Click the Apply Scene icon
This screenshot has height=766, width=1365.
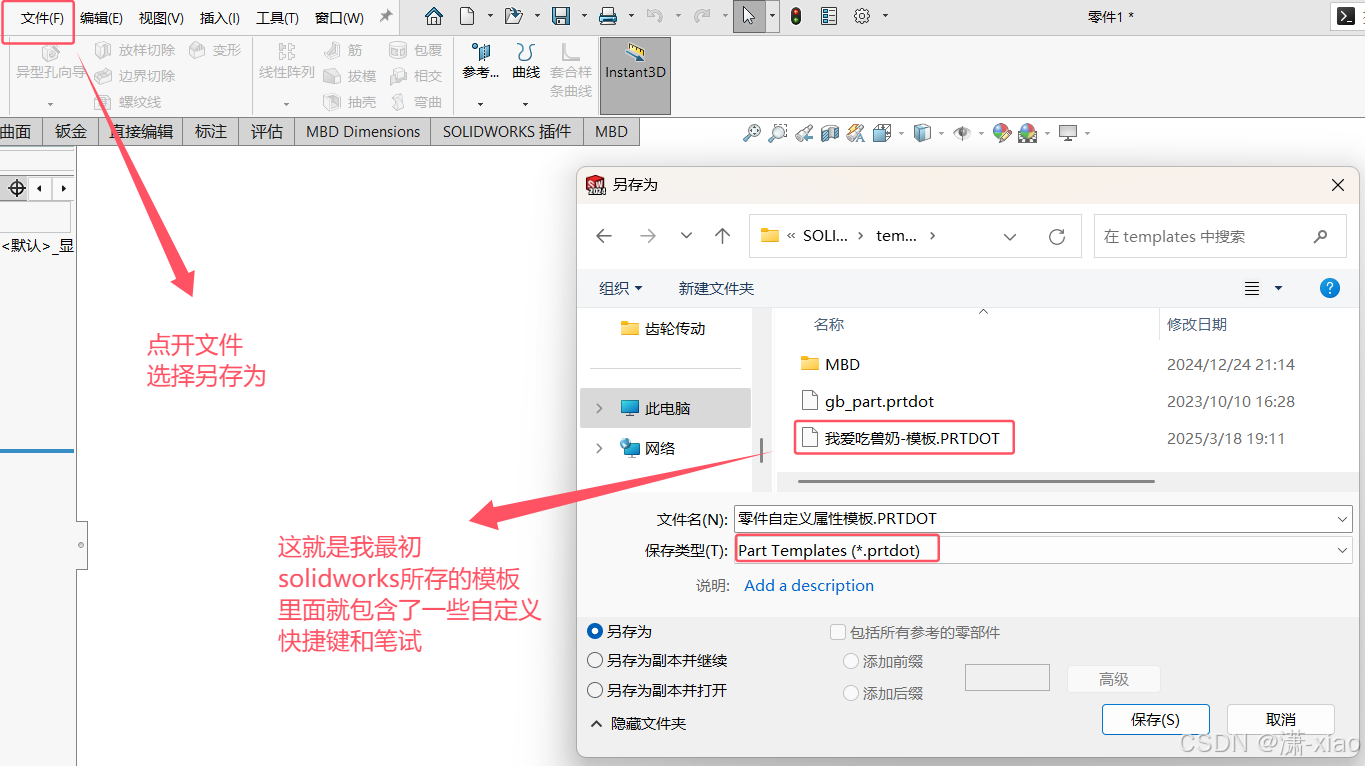tap(1027, 133)
